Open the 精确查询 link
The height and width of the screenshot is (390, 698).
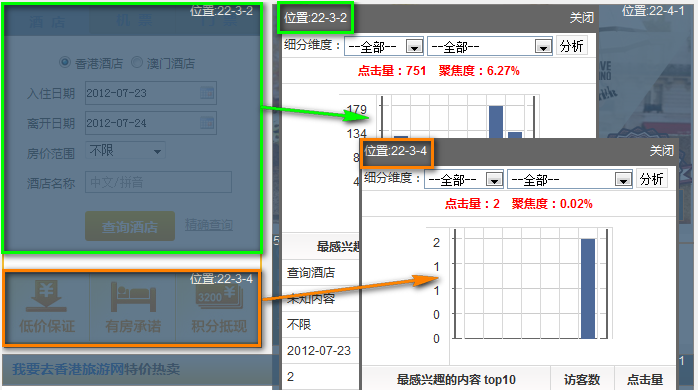209,225
